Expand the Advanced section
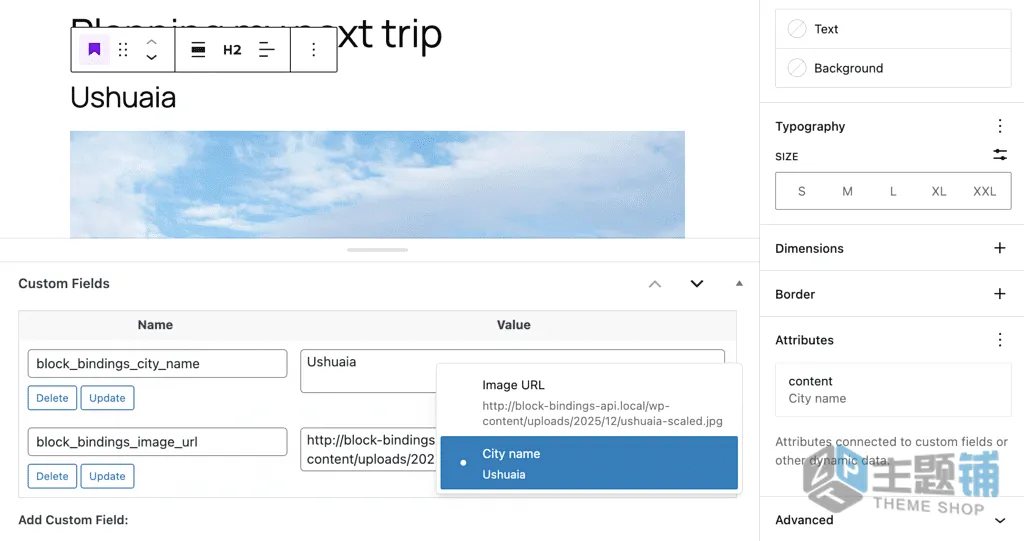 [x=1000, y=520]
